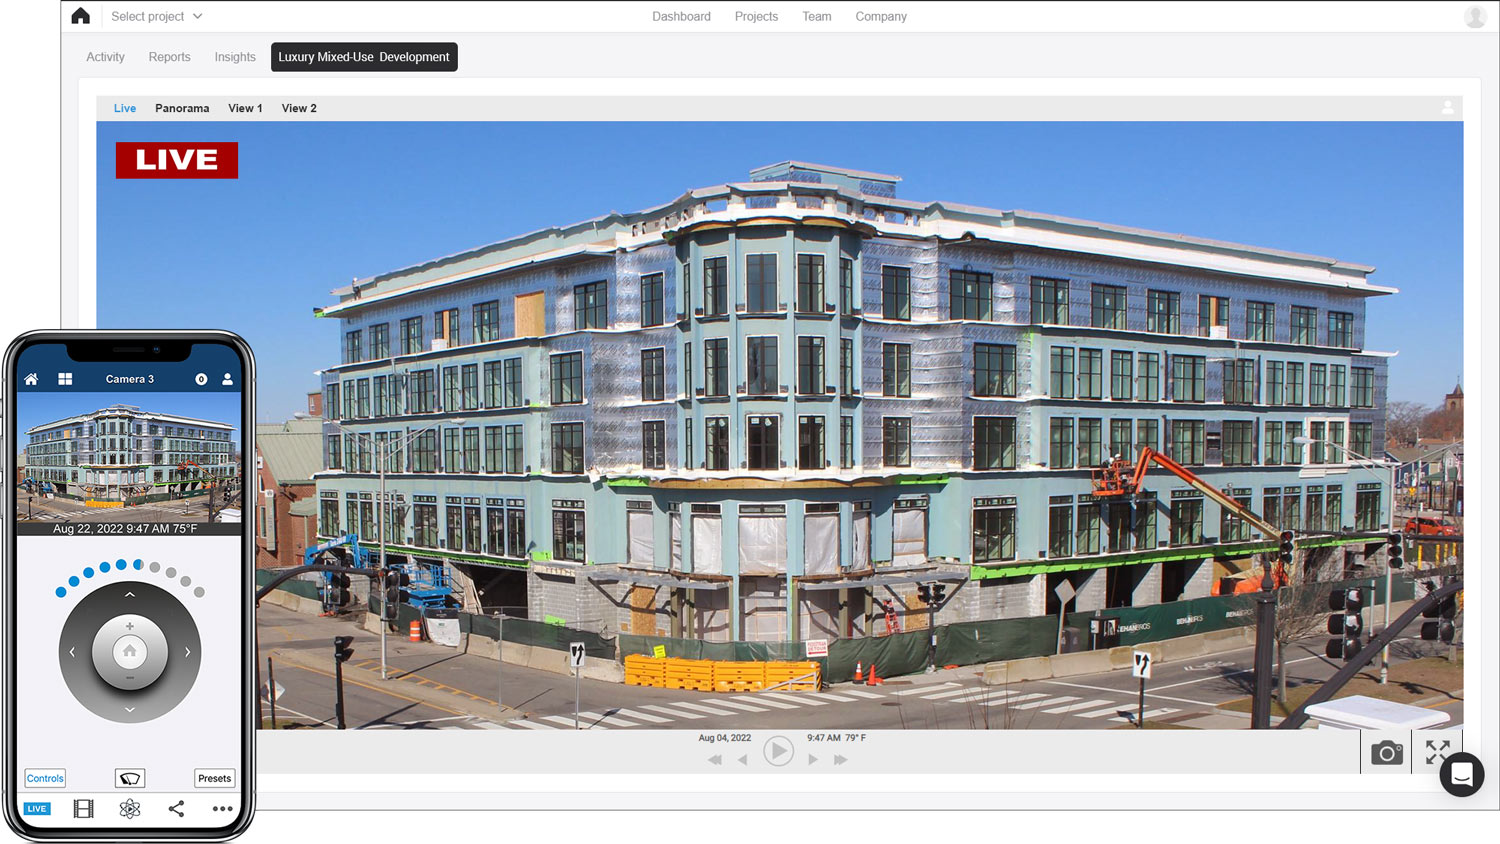This screenshot has width=1500, height=844.
Task: Open the chat support bubble
Action: pyautogui.click(x=1461, y=775)
